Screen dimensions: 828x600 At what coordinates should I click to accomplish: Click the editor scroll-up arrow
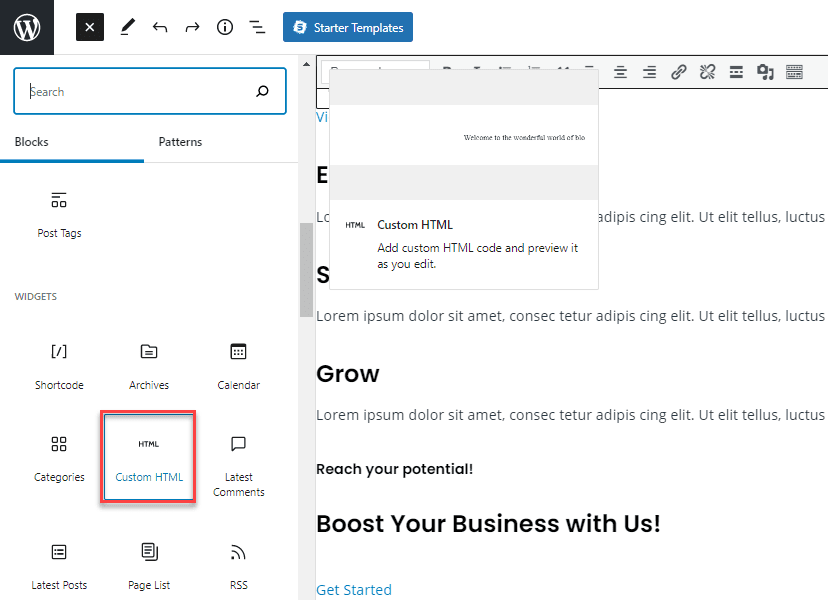(307, 64)
